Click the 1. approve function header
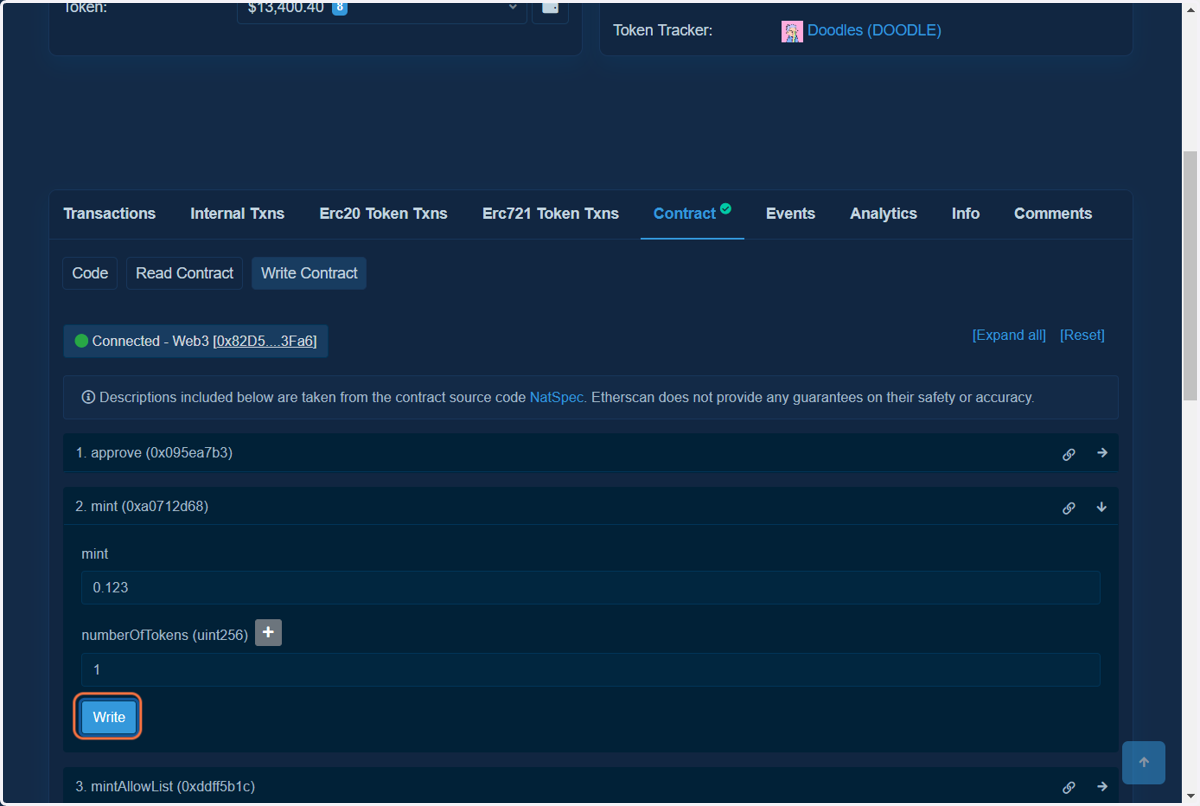Screen dimensions: 1200x806 591,453
